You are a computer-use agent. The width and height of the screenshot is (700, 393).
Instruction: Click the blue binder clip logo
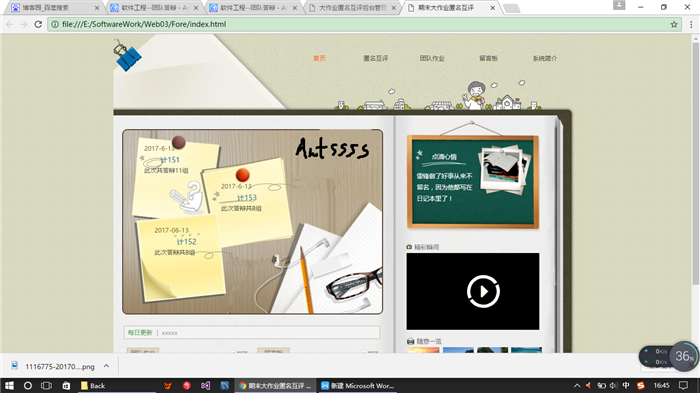127,55
